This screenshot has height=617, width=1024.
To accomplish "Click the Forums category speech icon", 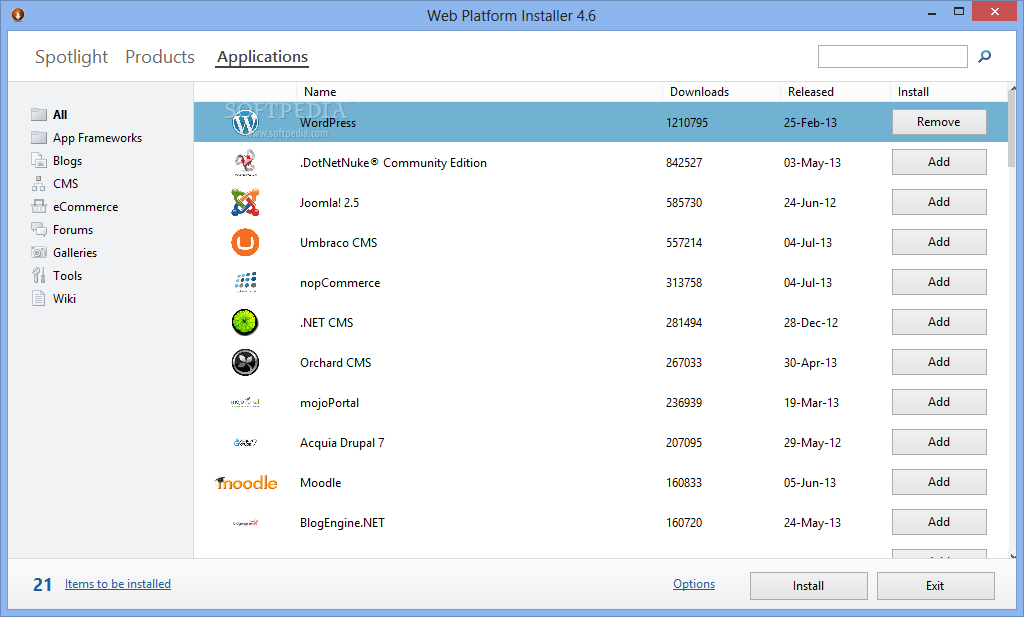I will coord(39,229).
